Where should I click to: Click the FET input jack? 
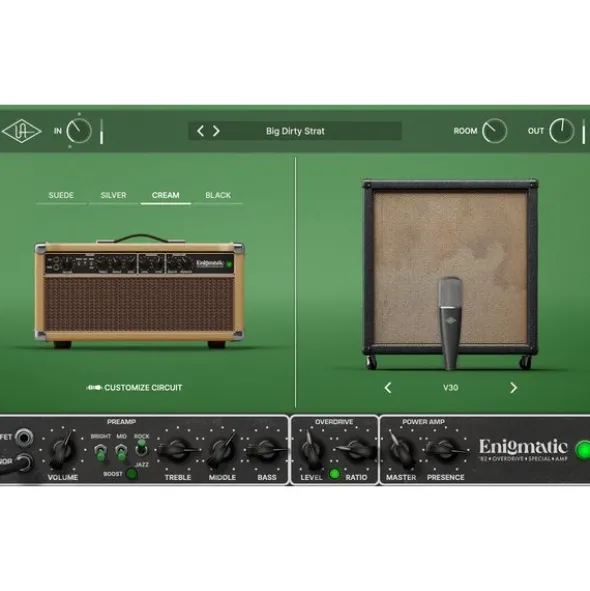24,438
